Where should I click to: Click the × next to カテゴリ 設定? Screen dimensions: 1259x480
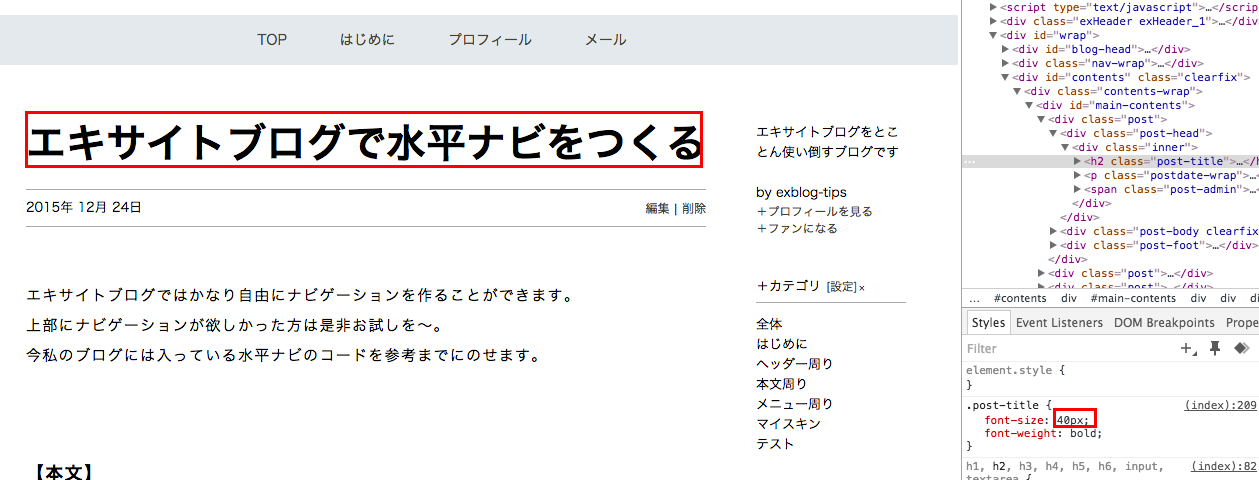pyautogui.click(x=862, y=288)
